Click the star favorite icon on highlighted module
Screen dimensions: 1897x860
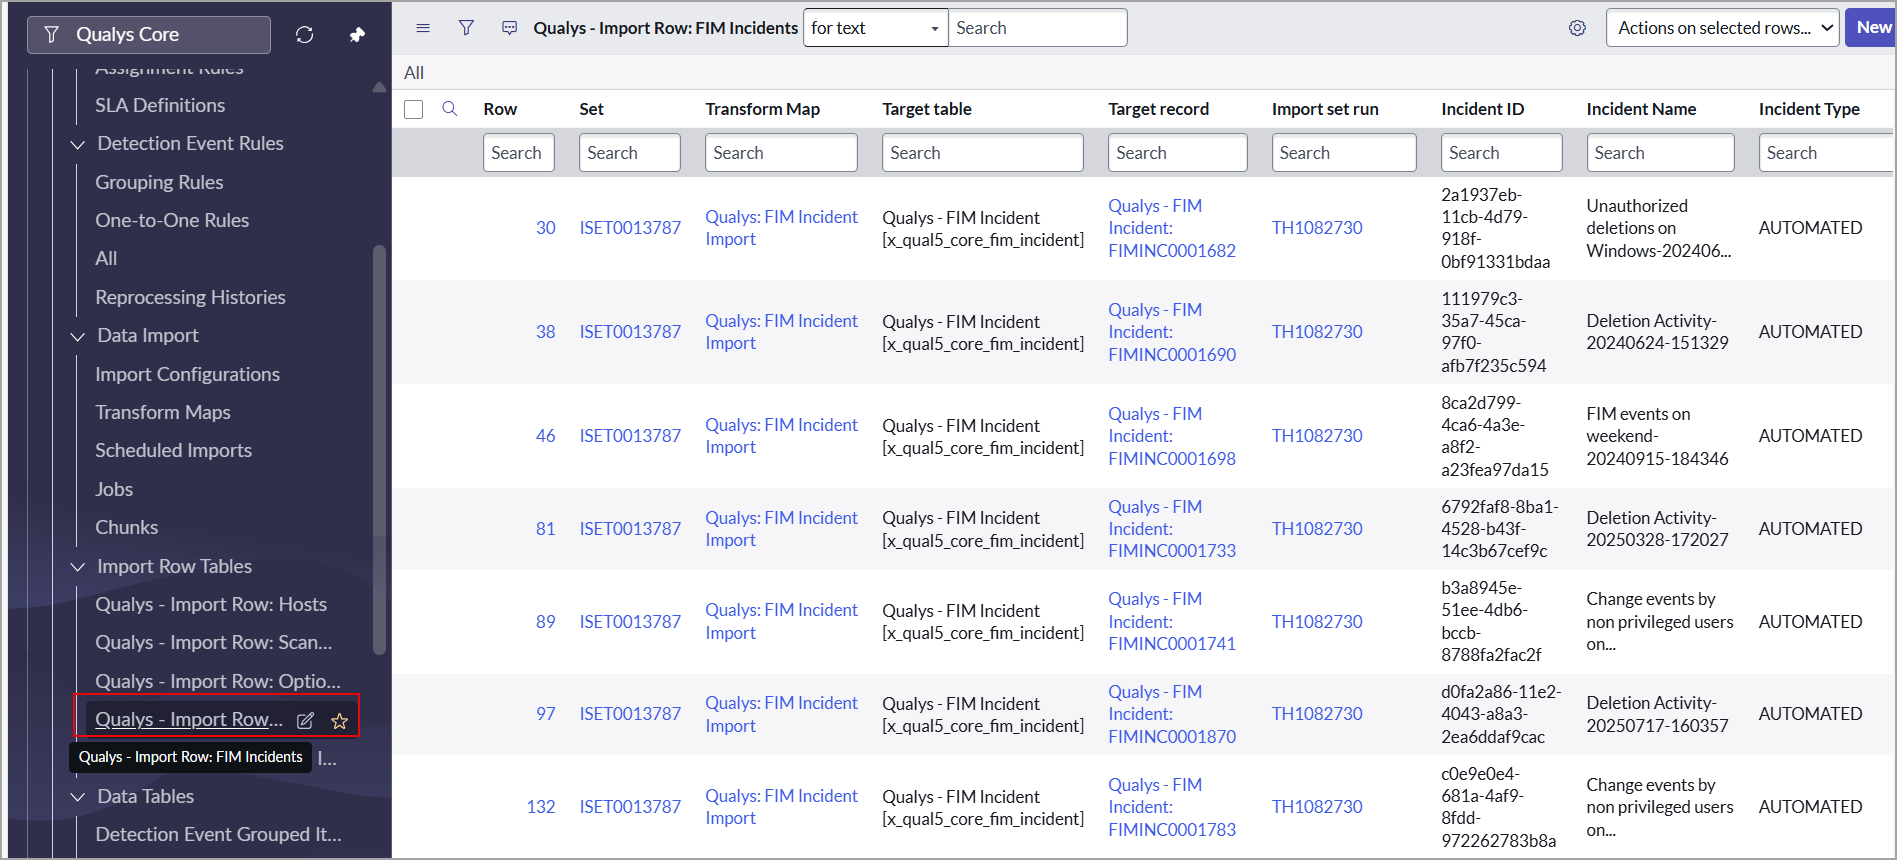[x=340, y=720]
